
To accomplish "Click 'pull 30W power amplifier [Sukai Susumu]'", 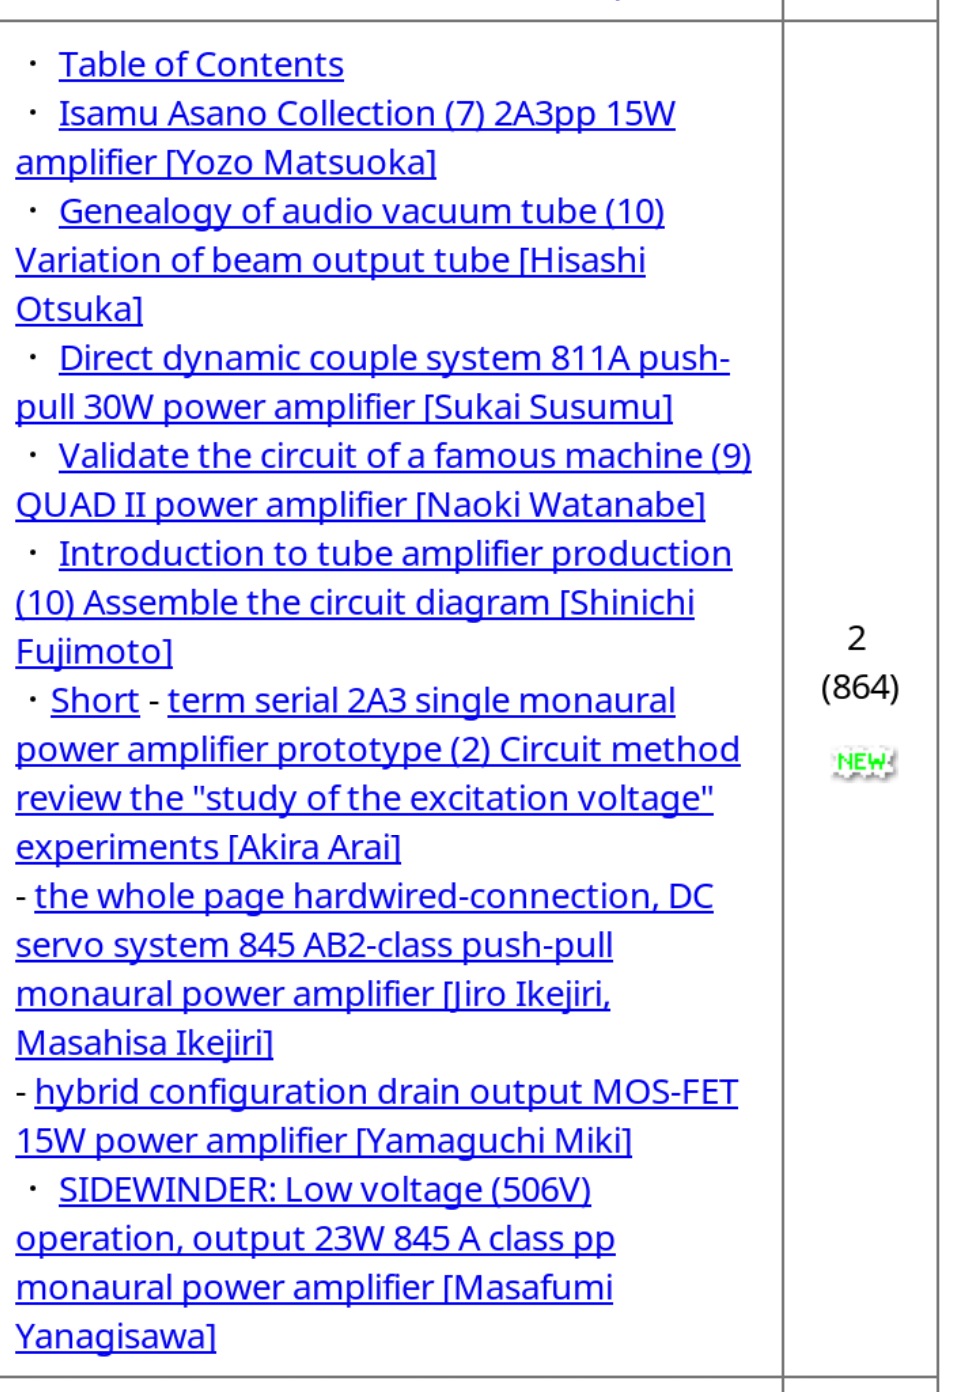I will coord(344,408).
